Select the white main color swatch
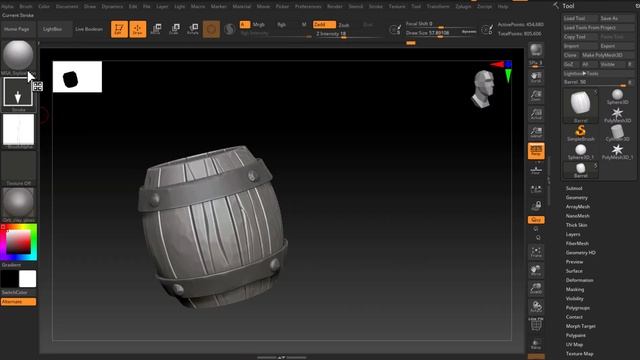This screenshot has height=360, width=640. [27, 279]
